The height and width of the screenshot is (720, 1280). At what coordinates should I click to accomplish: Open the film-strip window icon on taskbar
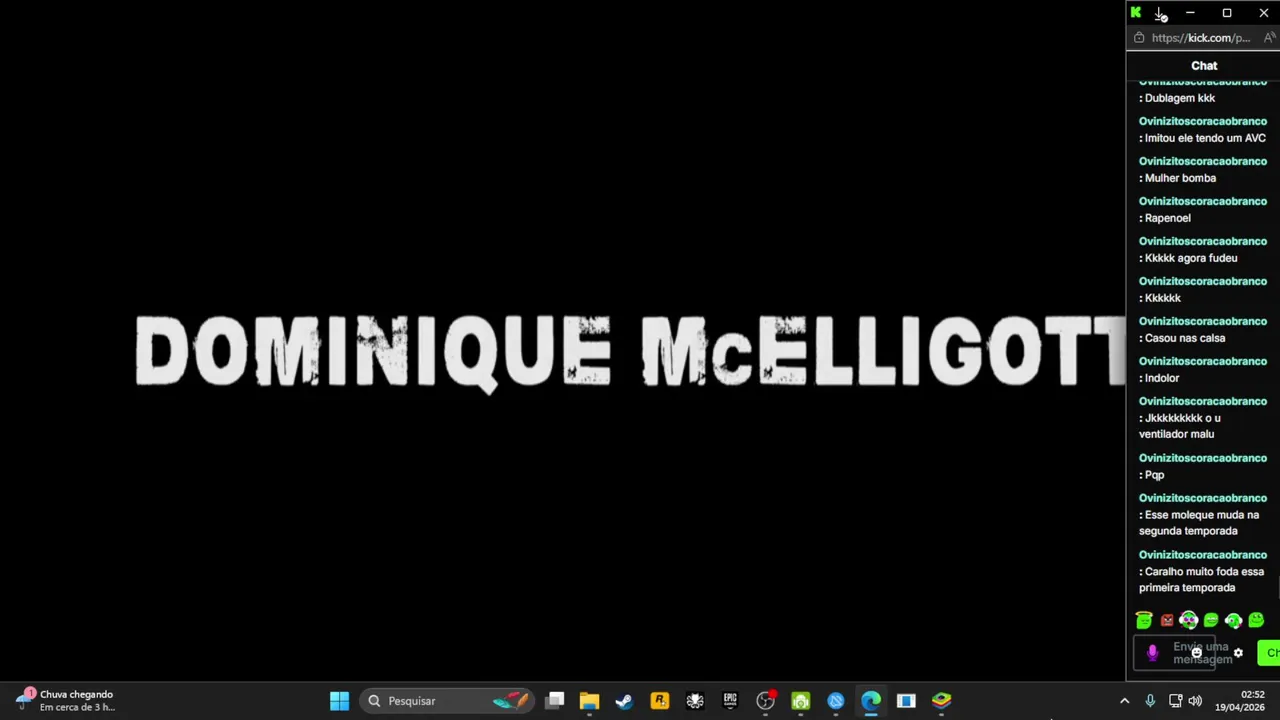pyautogui.click(x=906, y=701)
